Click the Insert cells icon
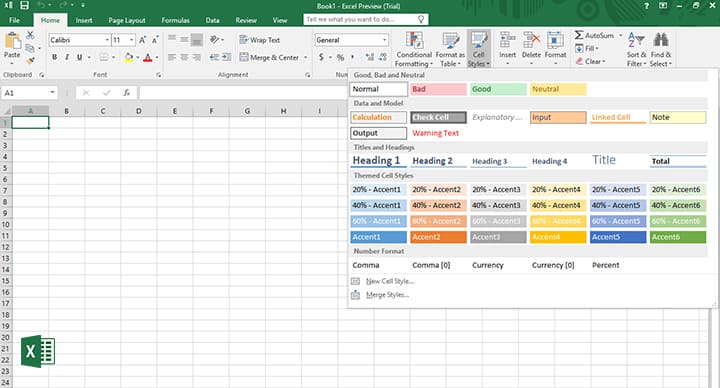The height and width of the screenshot is (388, 720). click(507, 40)
